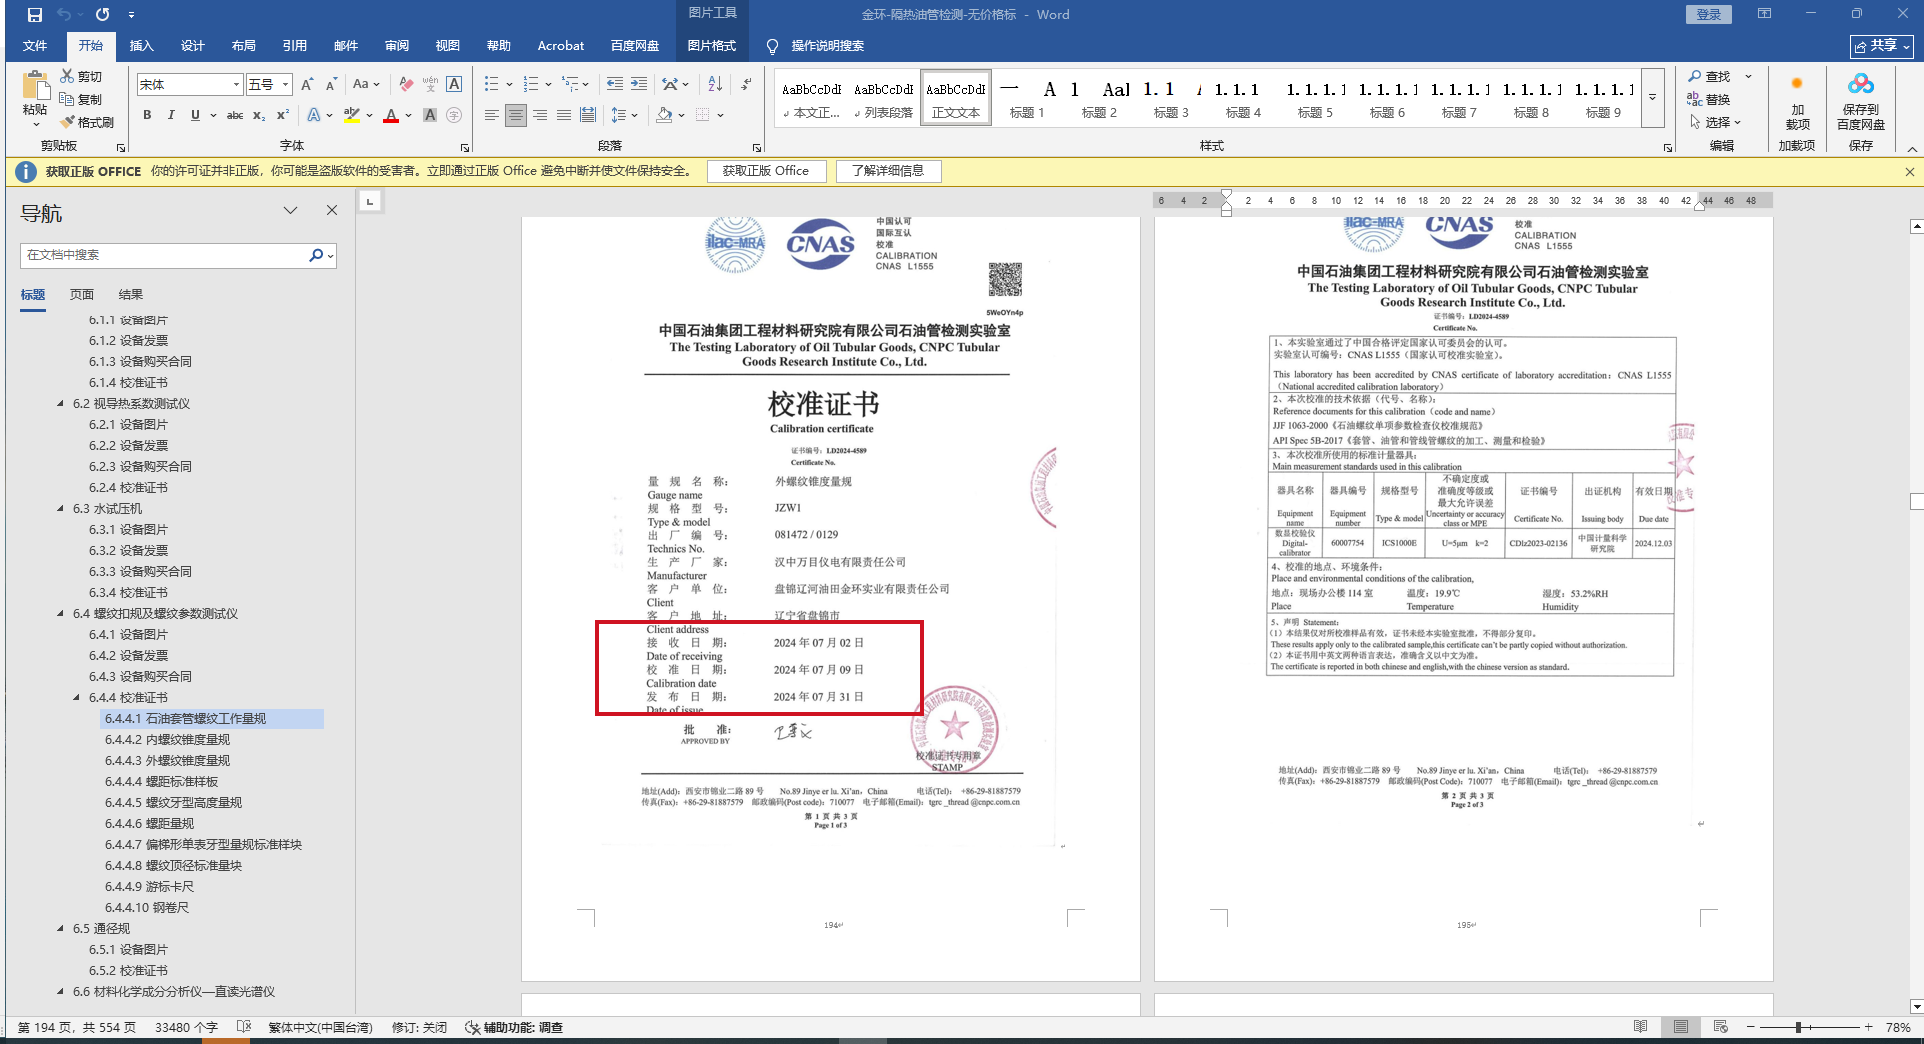Open the search options magnifier in the navigation pane
1924x1044 pixels.
coord(318,255)
